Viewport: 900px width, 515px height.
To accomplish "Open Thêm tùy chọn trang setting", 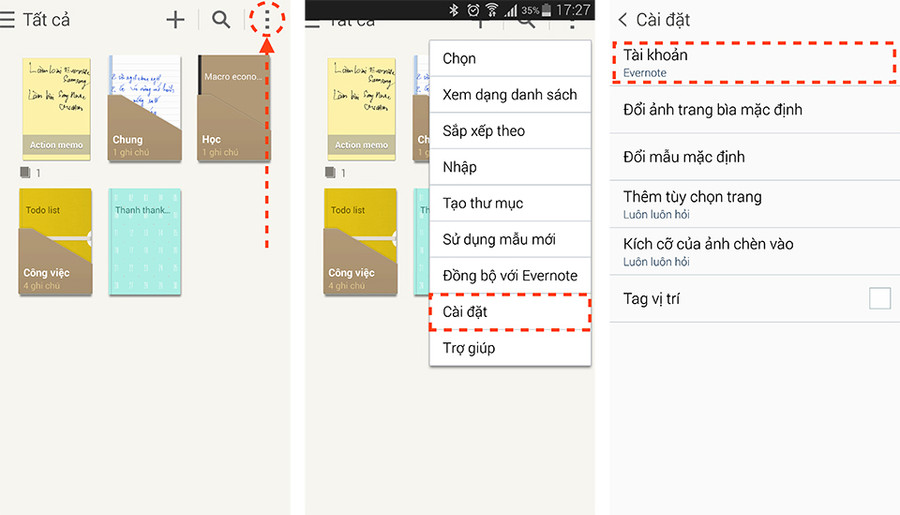I will 754,204.
